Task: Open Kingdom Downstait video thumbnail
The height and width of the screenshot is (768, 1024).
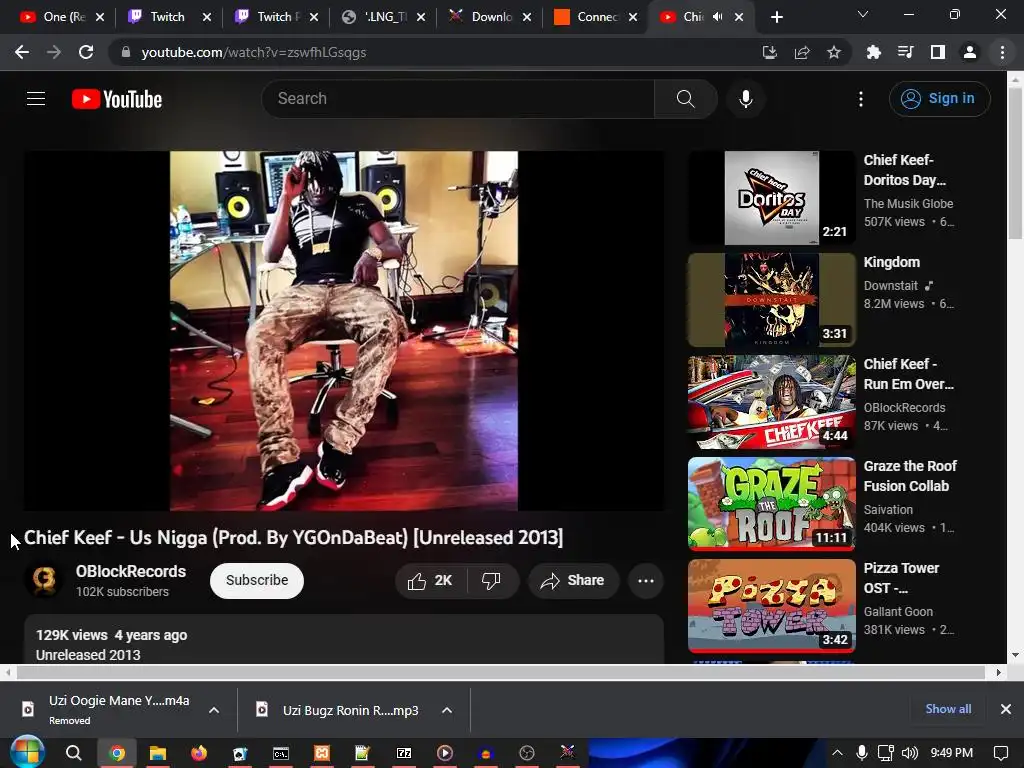Action: coord(772,300)
